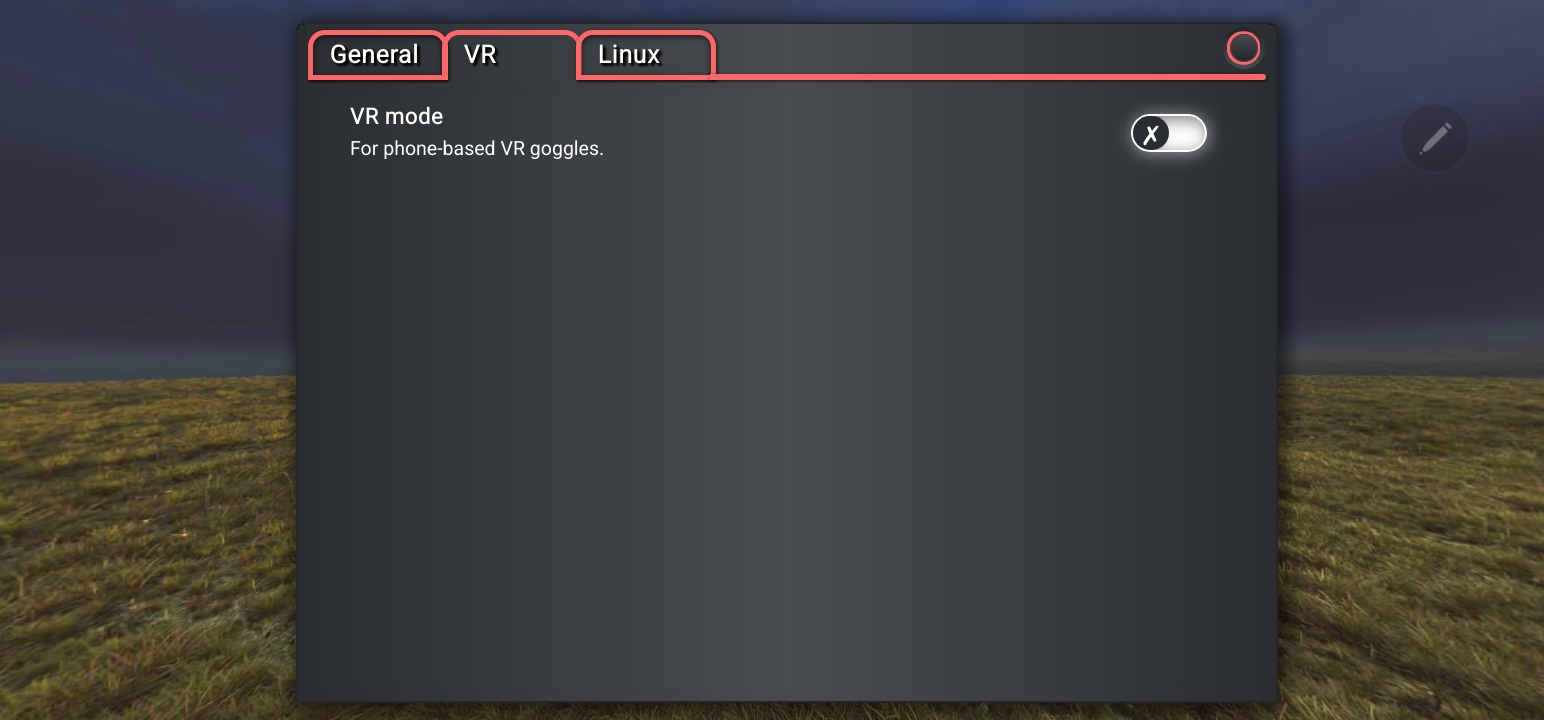Close the settings panel with the red circle
This screenshot has width=1544, height=720.
point(1243,48)
